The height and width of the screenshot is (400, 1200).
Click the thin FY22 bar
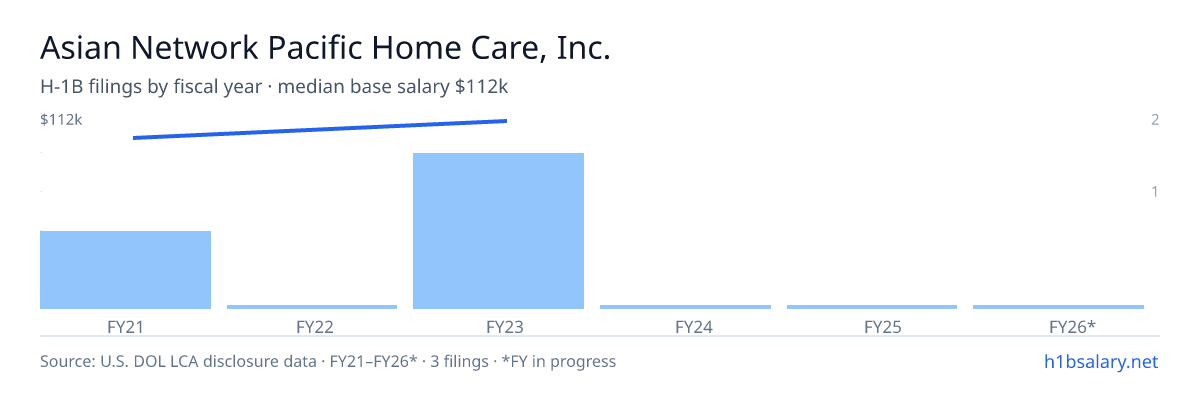[312, 307]
